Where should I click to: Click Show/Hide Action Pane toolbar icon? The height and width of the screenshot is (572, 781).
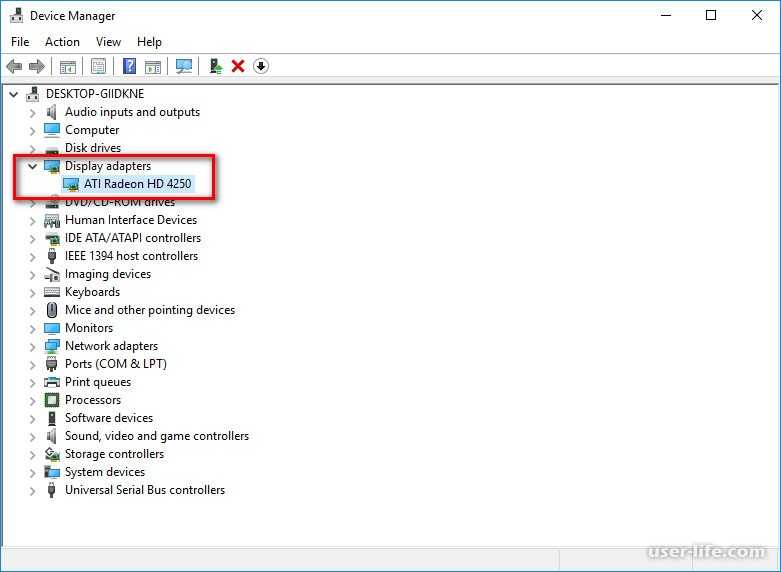click(x=153, y=66)
